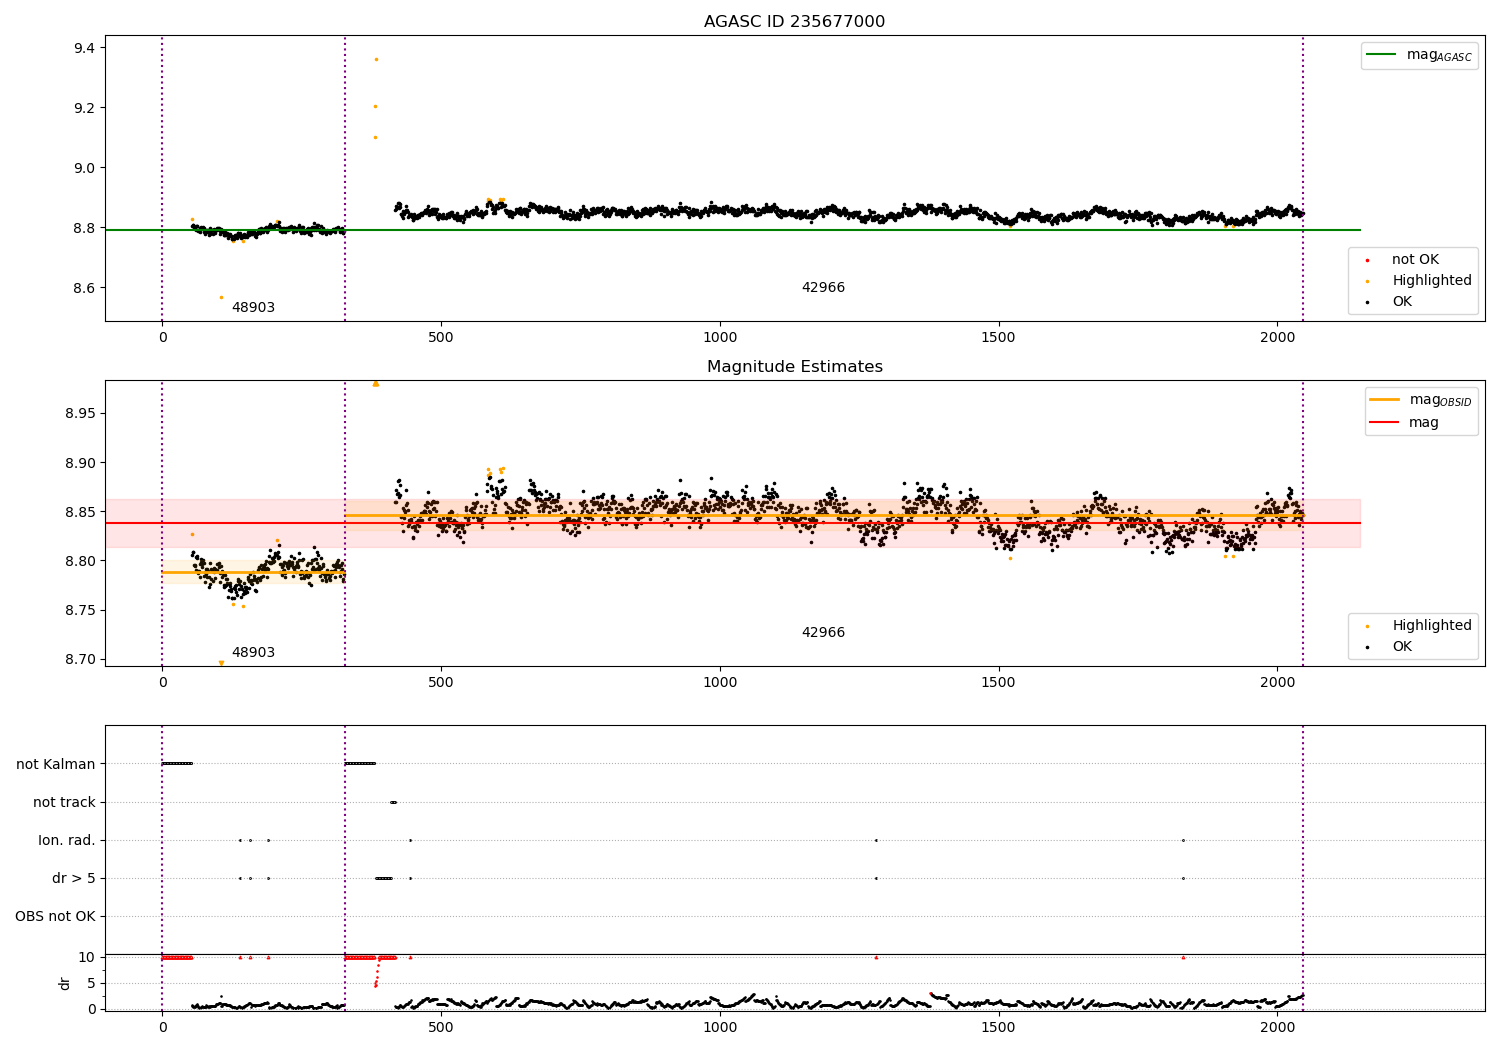The height and width of the screenshot is (1050, 1500).
Task: Click the 500 x-axis tick in bottom plot
Action: pyautogui.click(x=441, y=1027)
